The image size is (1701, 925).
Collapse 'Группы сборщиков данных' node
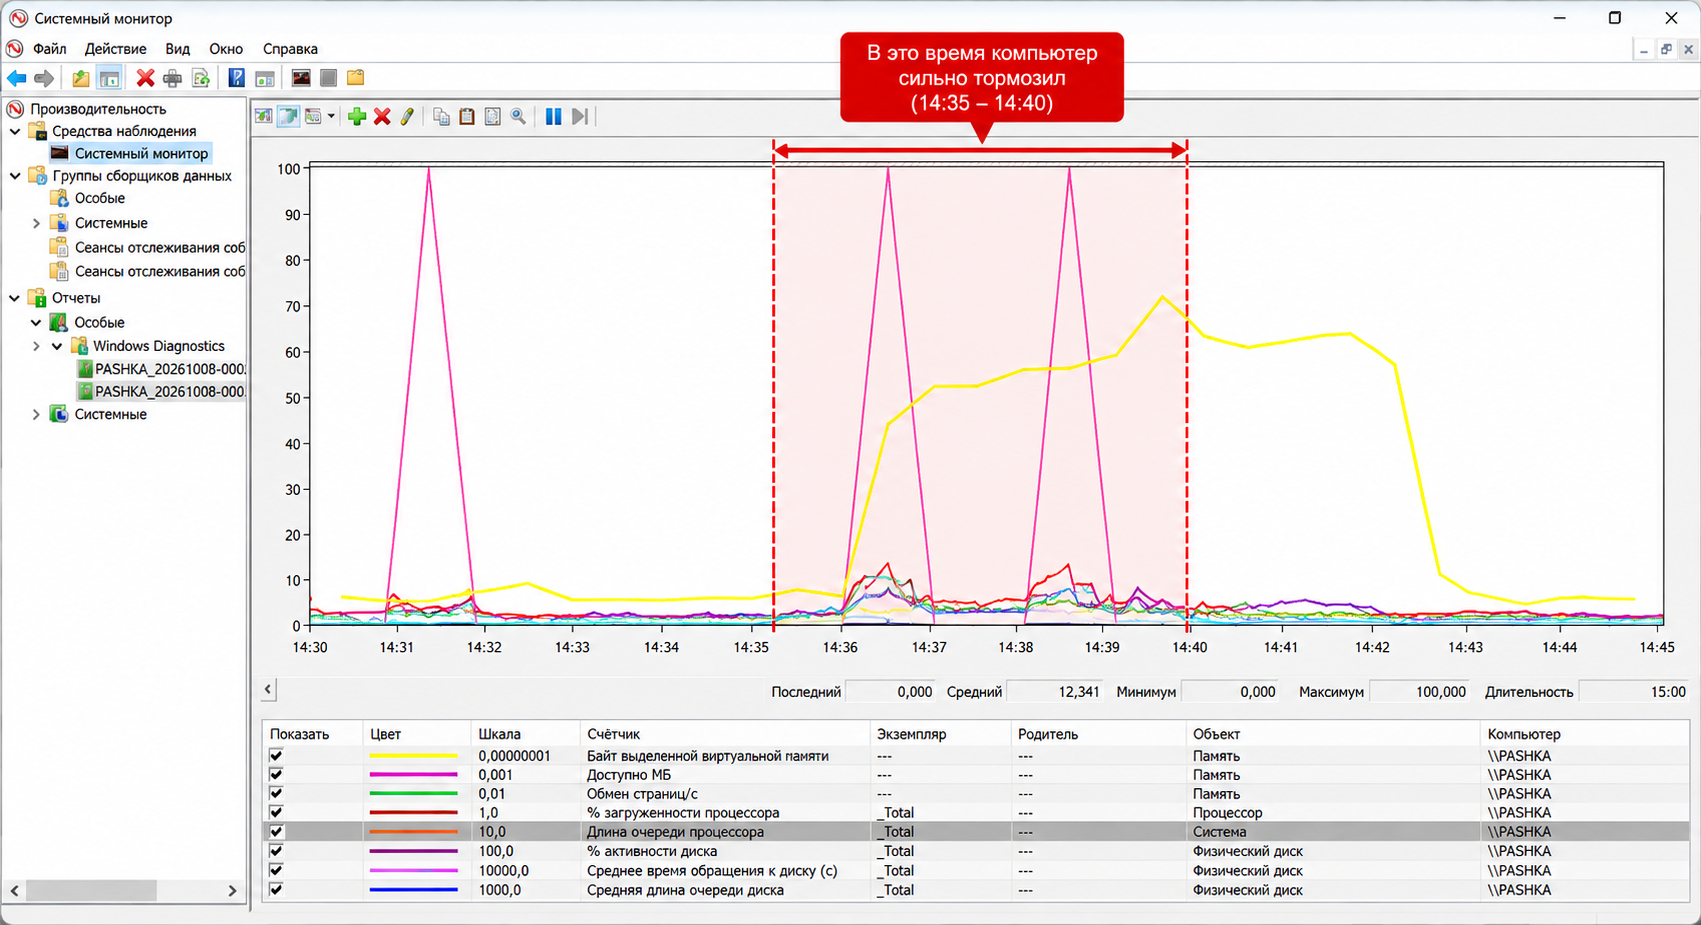pos(15,176)
